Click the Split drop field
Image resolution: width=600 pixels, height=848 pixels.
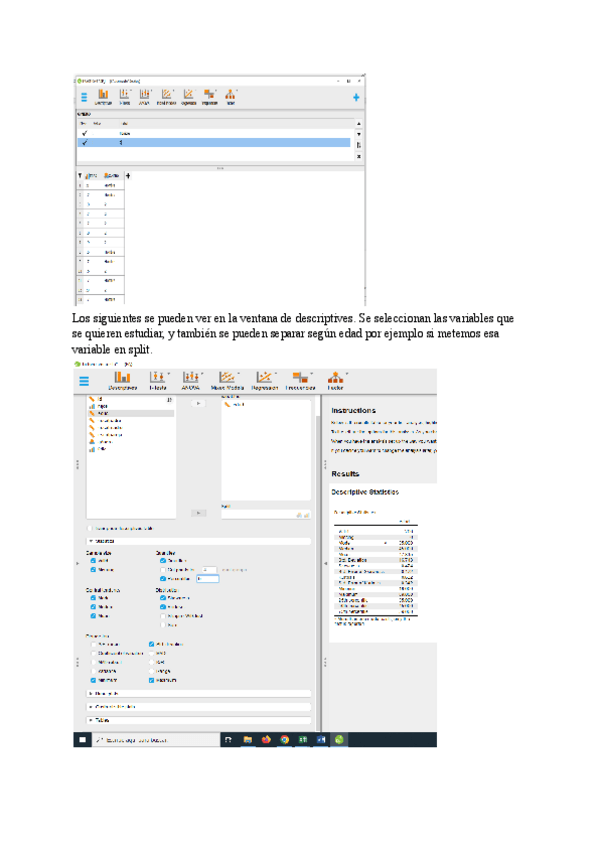pos(266,515)
